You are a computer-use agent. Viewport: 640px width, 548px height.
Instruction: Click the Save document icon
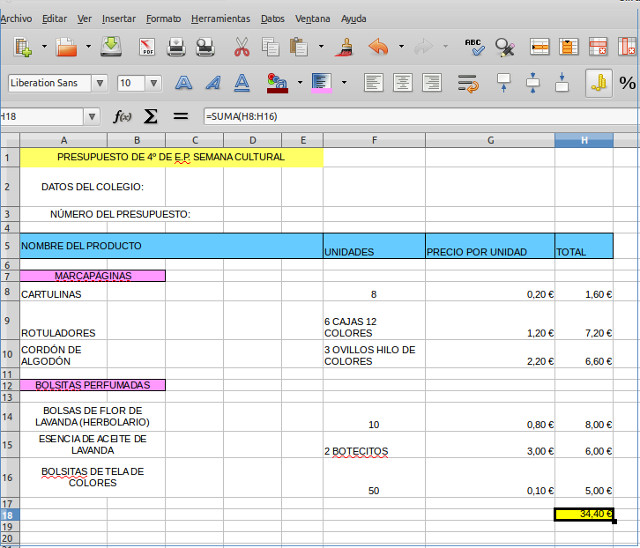[x=112, y=47]
